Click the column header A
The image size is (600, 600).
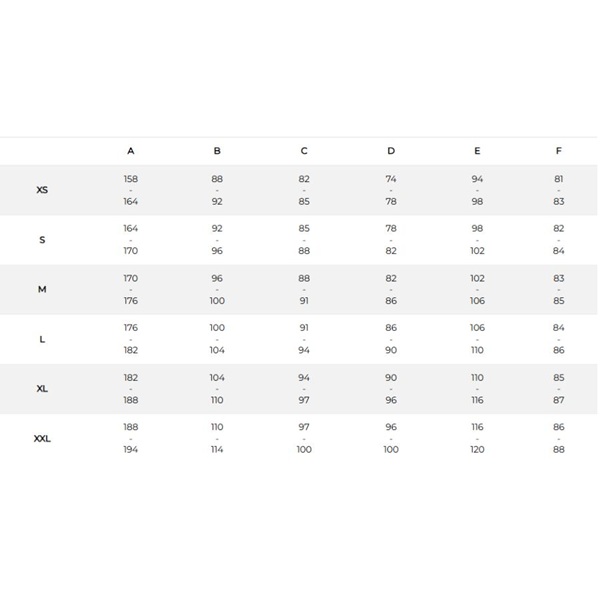pyautogui.click(x=130, y=151)
